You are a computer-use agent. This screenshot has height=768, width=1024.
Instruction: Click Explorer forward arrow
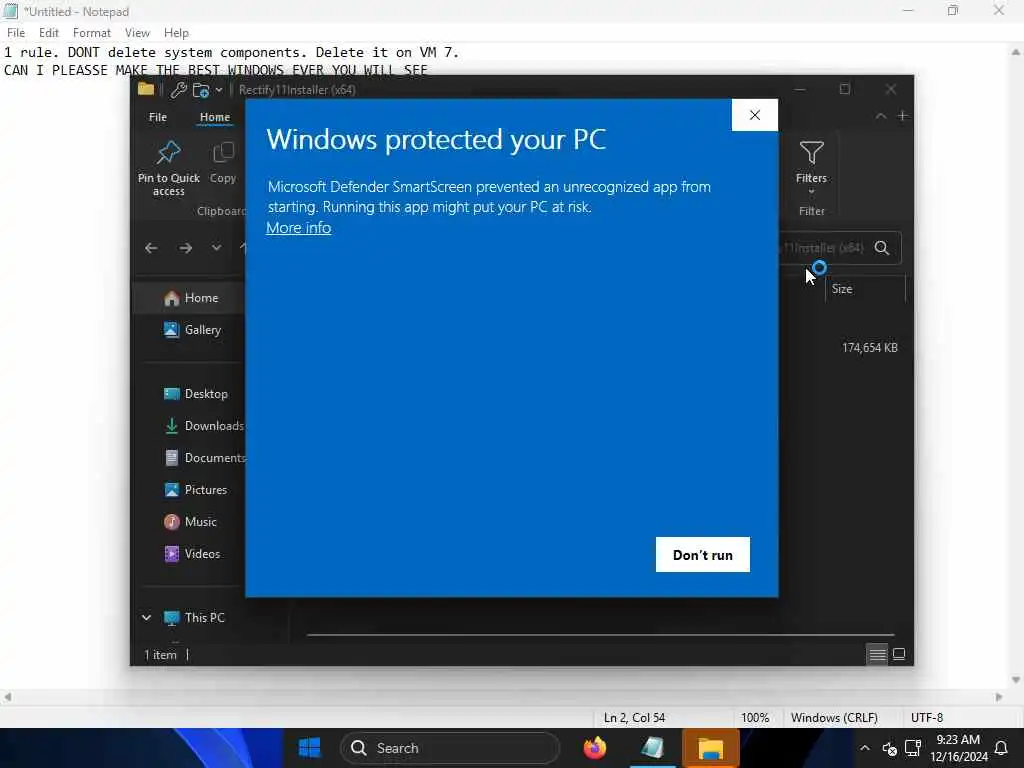pos(185,248)
